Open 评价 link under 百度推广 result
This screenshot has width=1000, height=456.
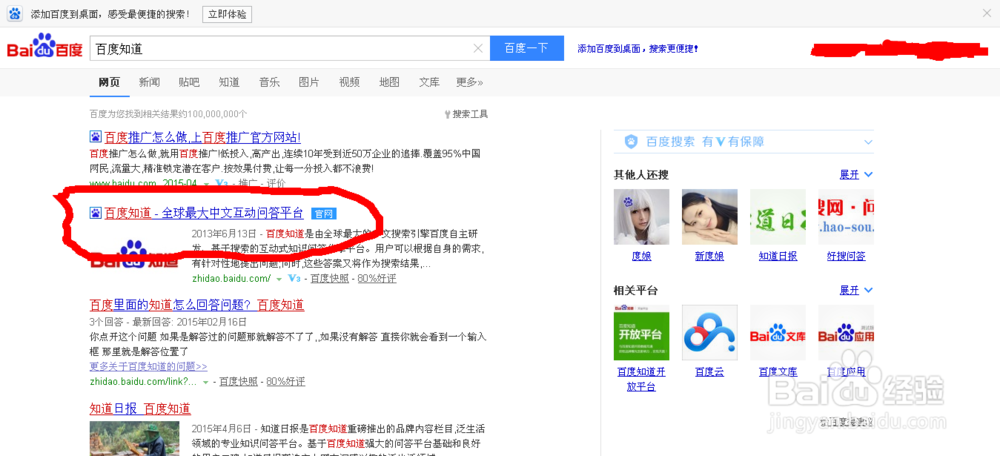point(276,184)
